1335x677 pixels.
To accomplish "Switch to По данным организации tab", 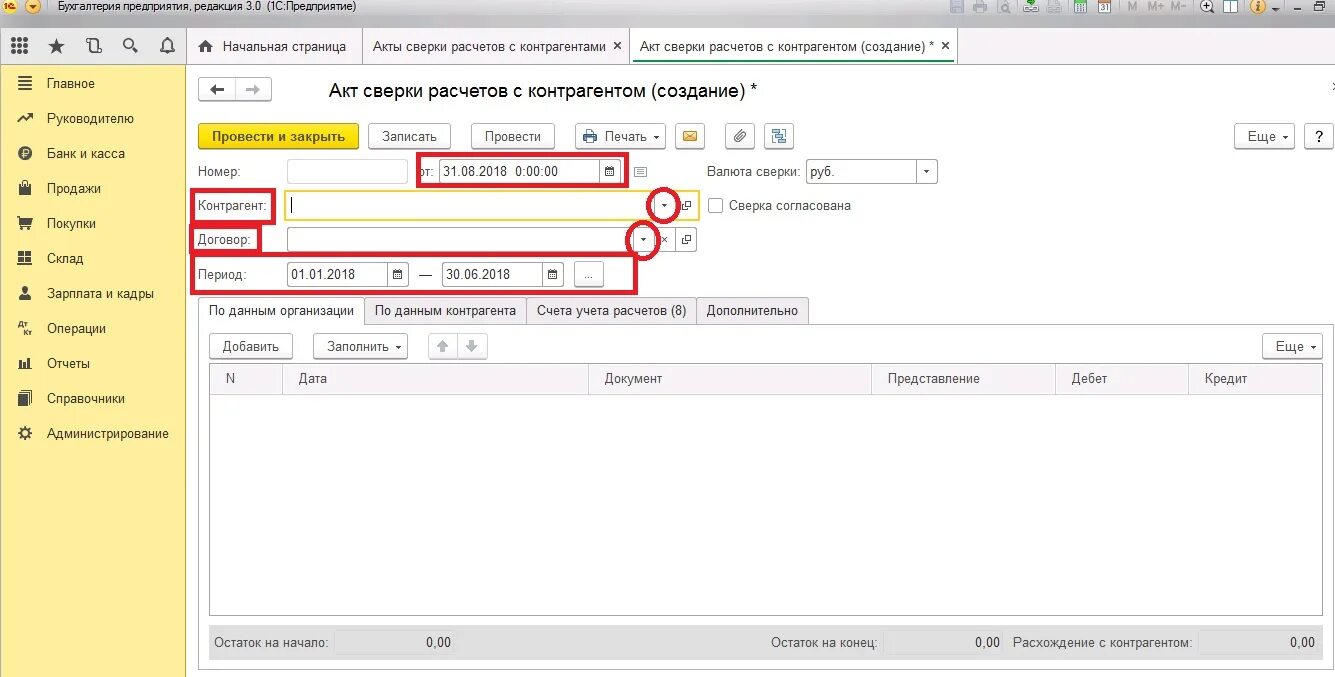I will (281, 311).
